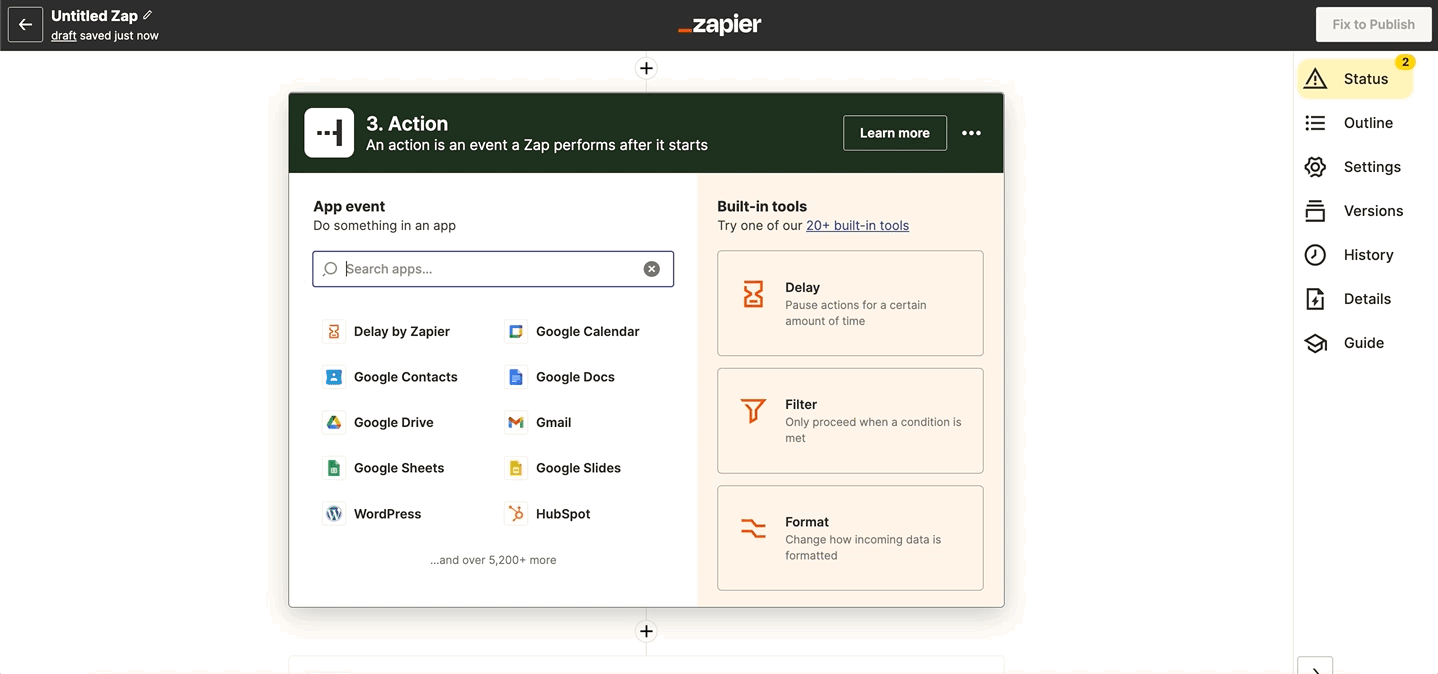The width and height of the screenshot is (1438, 674).
Task: Select Google Docs app
Action: click(561, 377)
